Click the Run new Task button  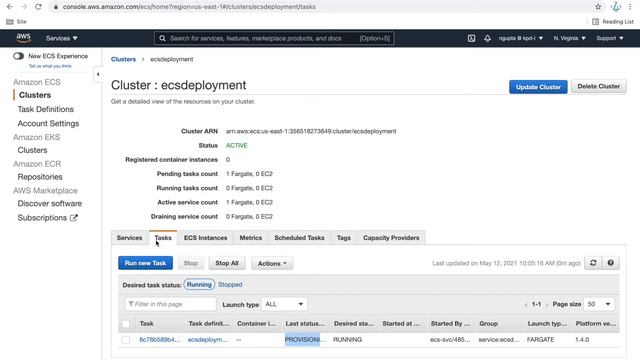(145, 263)
